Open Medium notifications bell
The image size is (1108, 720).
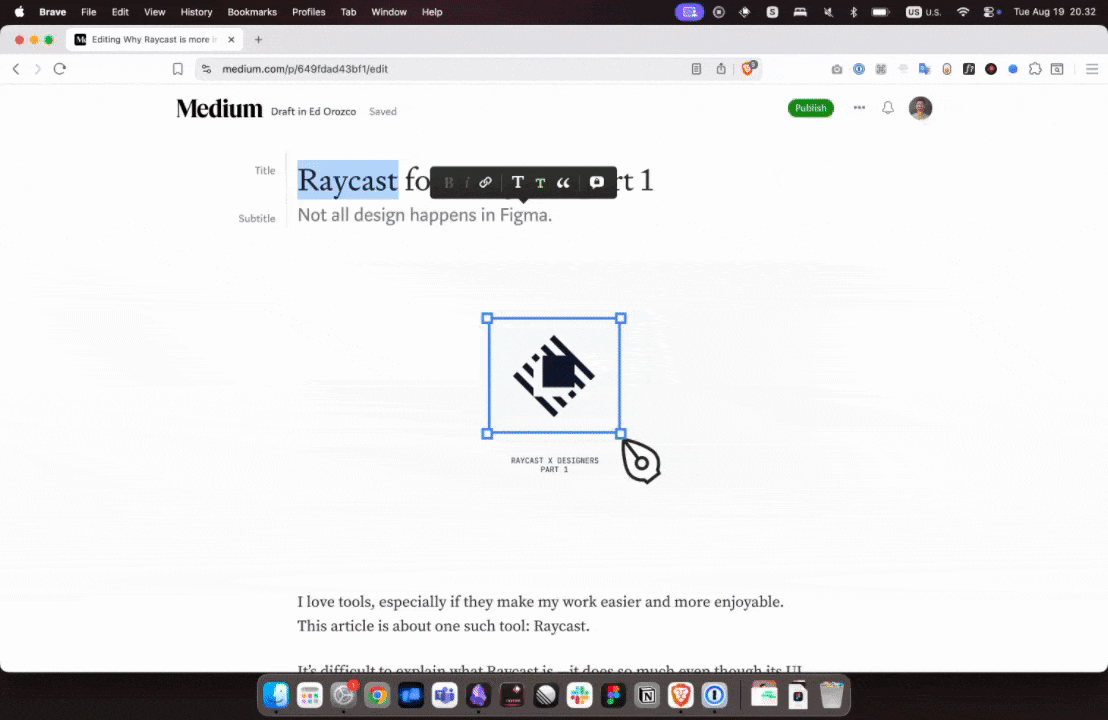888,107
